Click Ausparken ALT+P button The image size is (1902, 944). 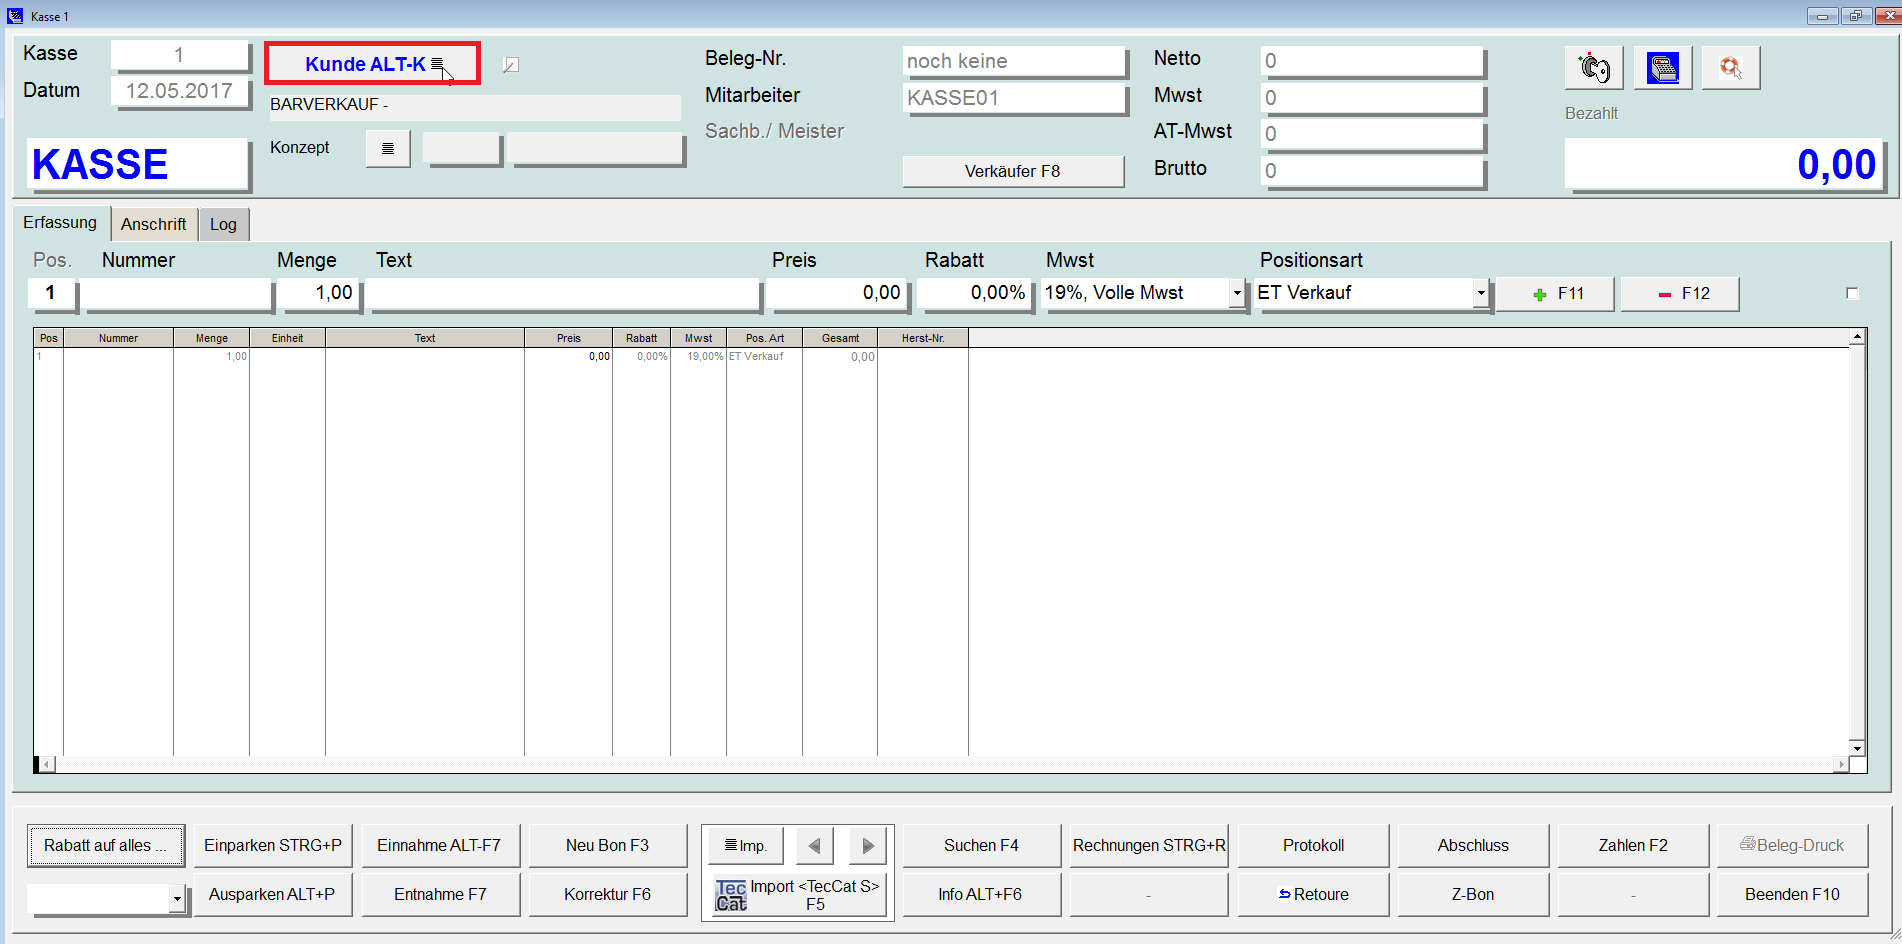pyautogui.click(x=272, y=894)
